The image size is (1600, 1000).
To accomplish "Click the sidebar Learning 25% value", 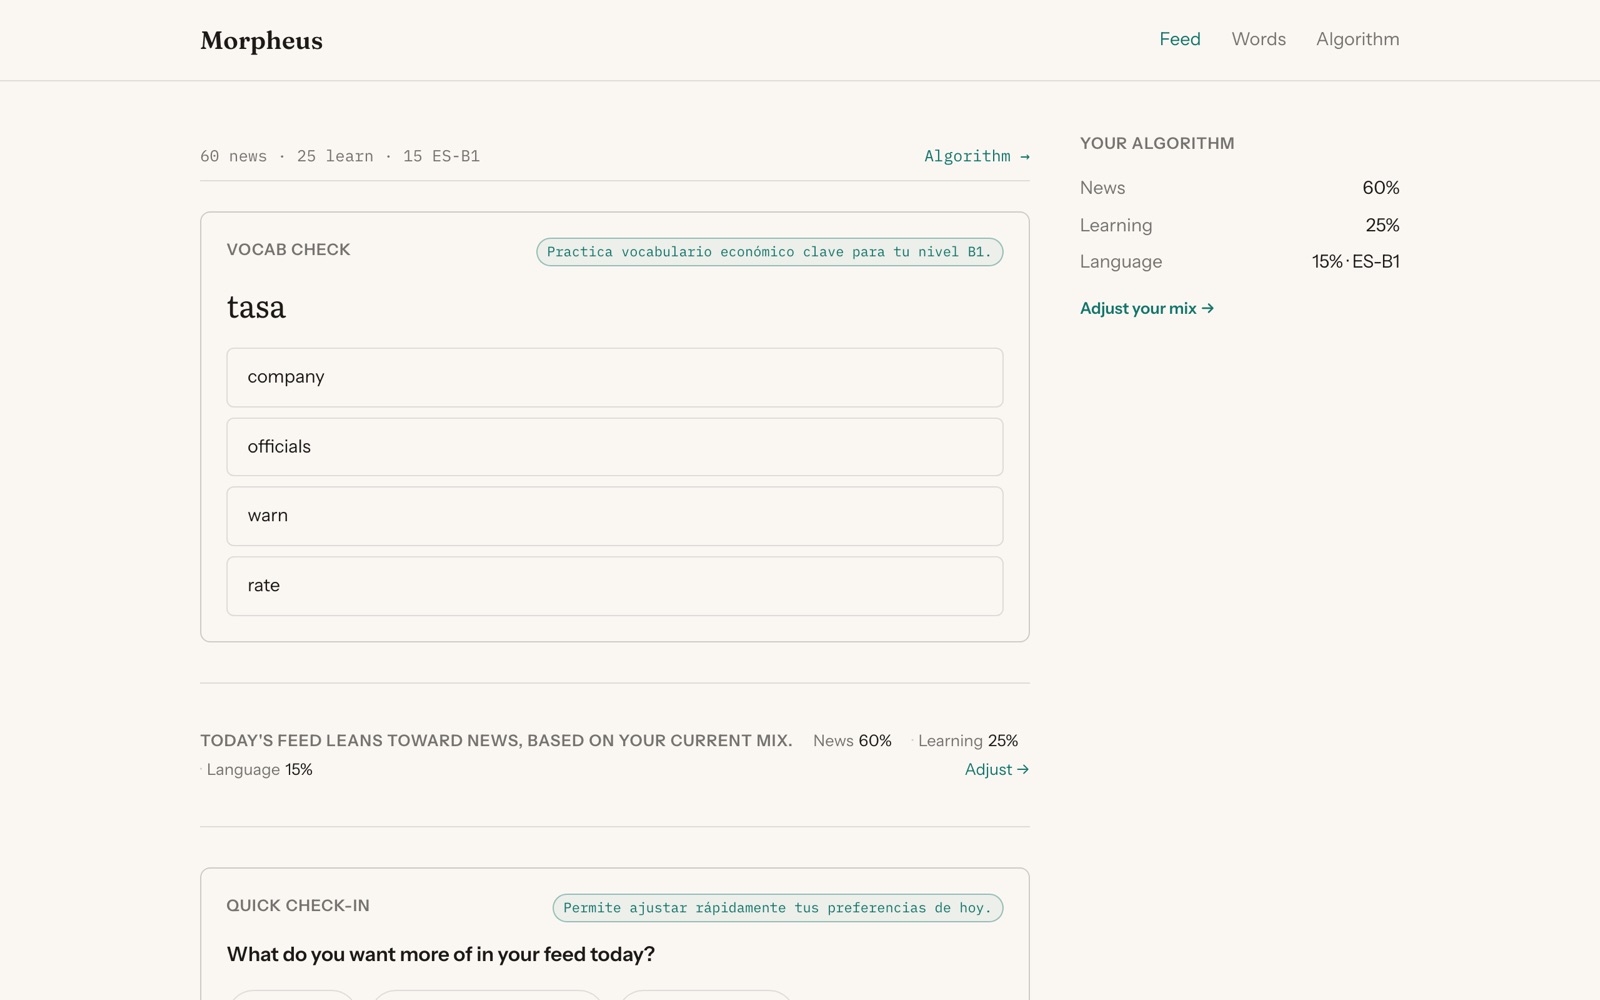I will pyautogui.click(x=1382, y=225).
